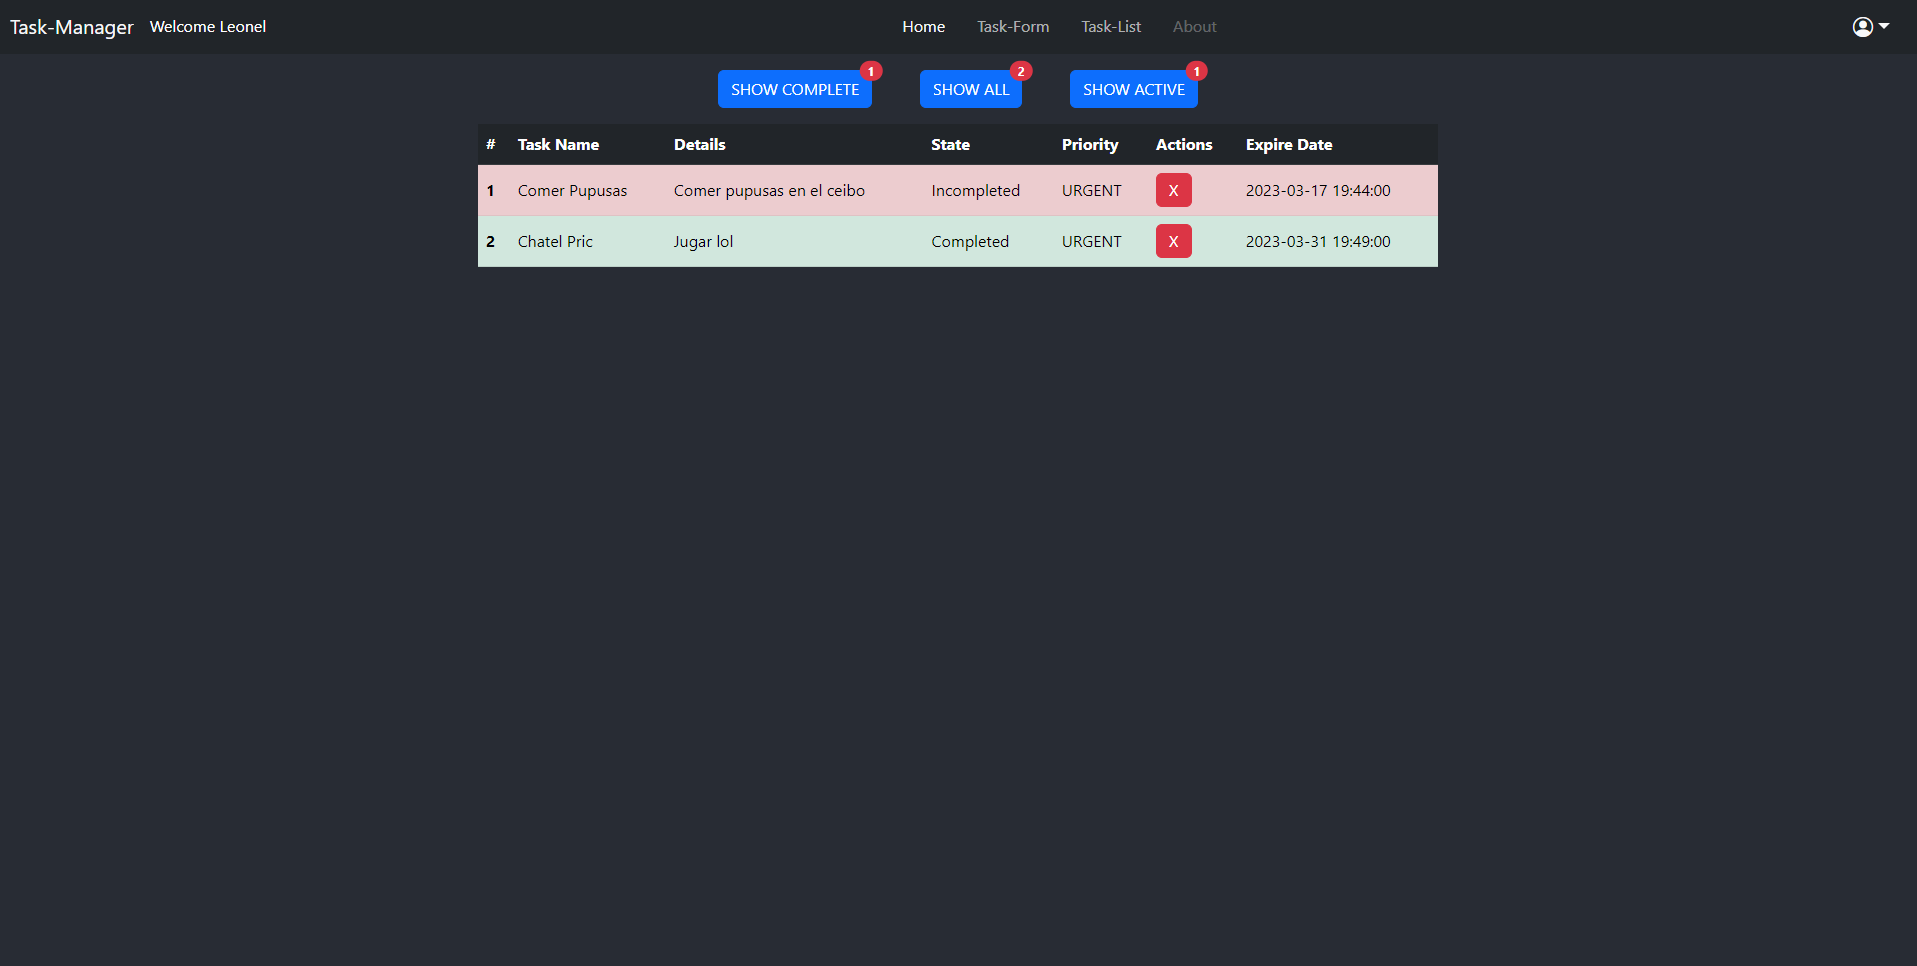This screenshot has width=1917, height=966.
Task: Click SHOW ACTIVE to view pending tasks
Action: (1133, 89)
